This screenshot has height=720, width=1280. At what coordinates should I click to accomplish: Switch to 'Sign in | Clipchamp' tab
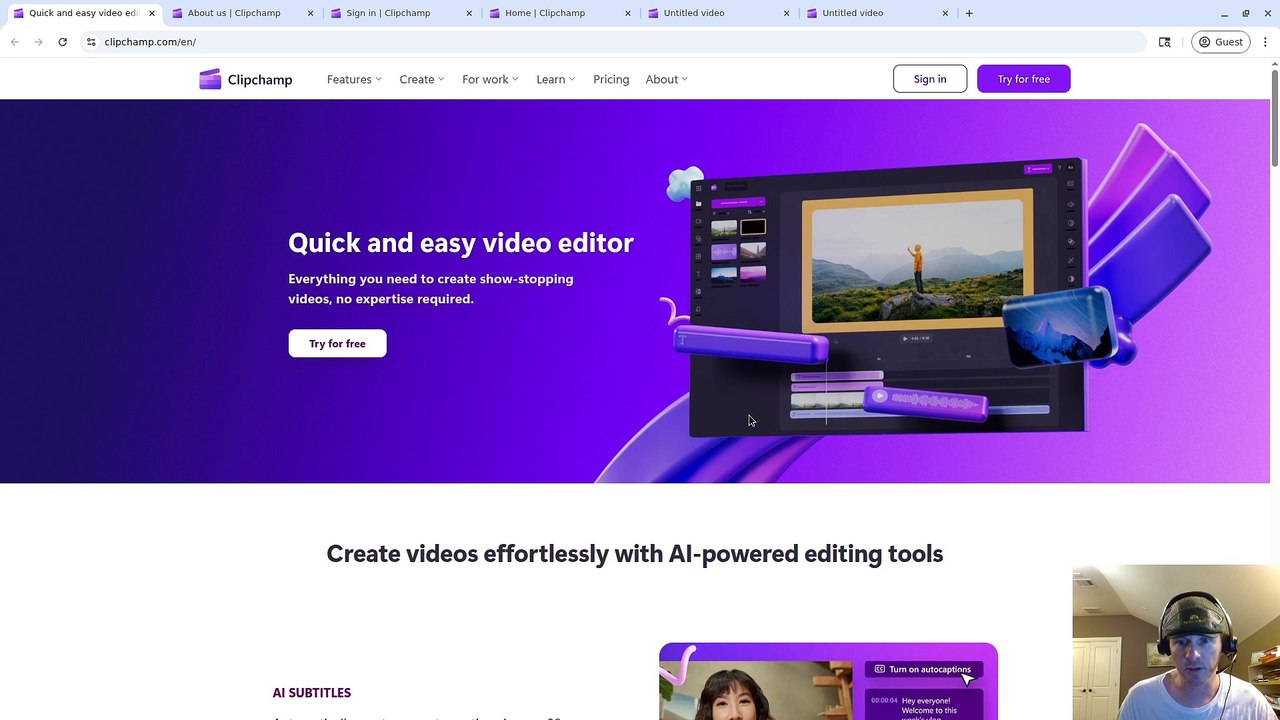(x=400, y=13)
